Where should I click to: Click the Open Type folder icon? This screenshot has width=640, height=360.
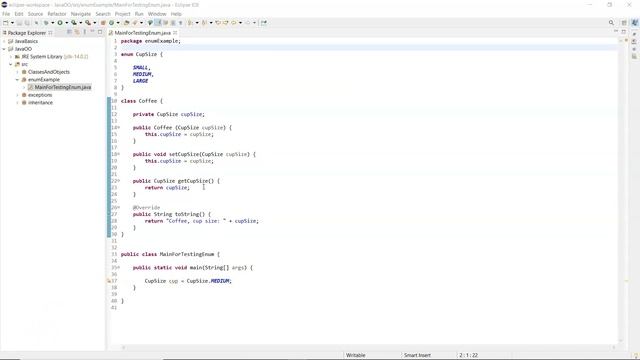(127, 23)
